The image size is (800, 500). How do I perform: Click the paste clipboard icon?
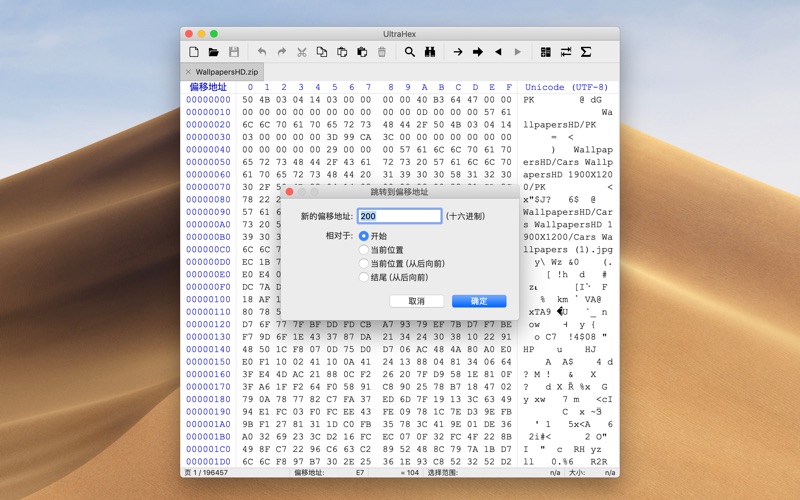pos(342,52)
